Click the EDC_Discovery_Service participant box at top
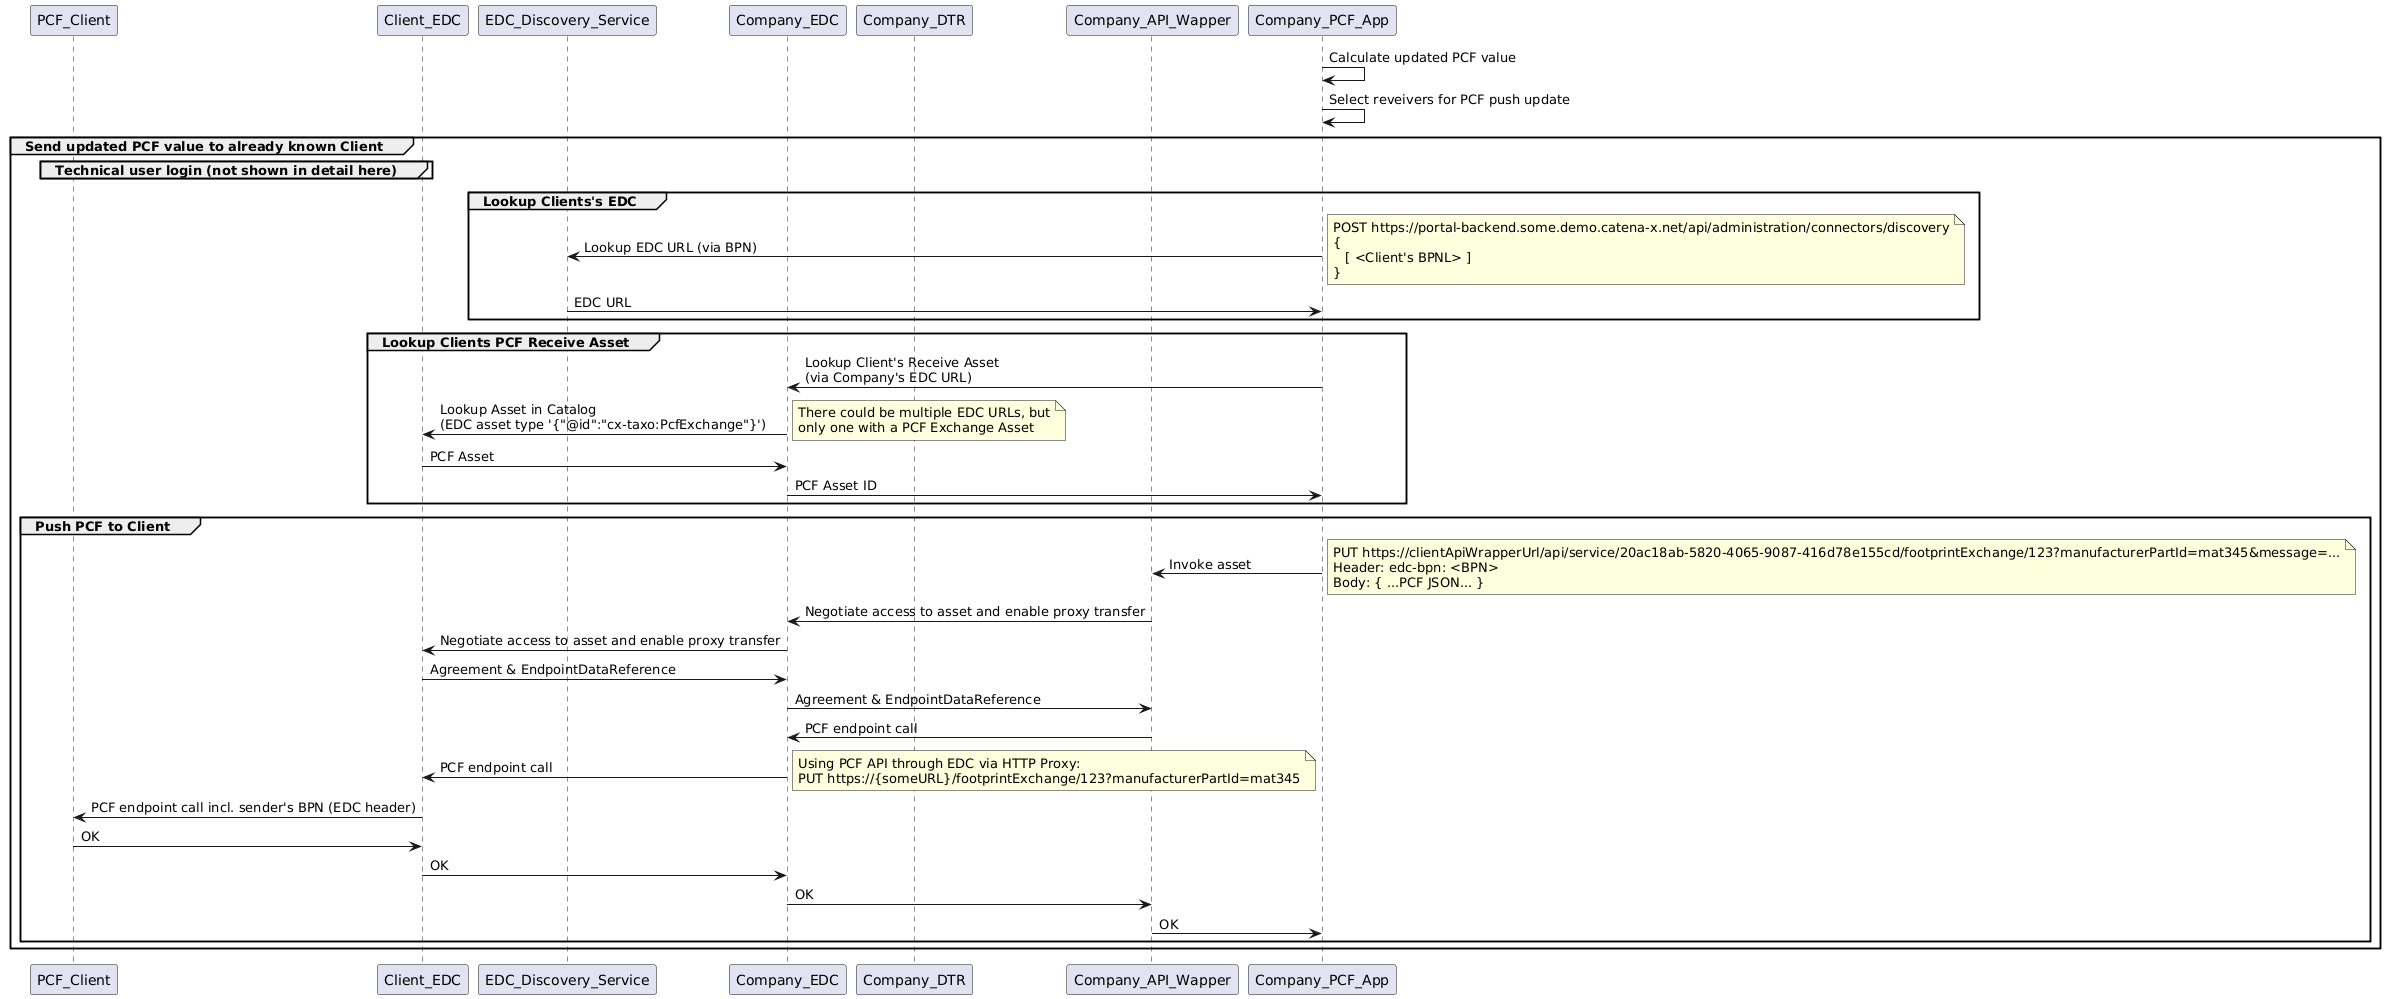 [x=567, y=20]
